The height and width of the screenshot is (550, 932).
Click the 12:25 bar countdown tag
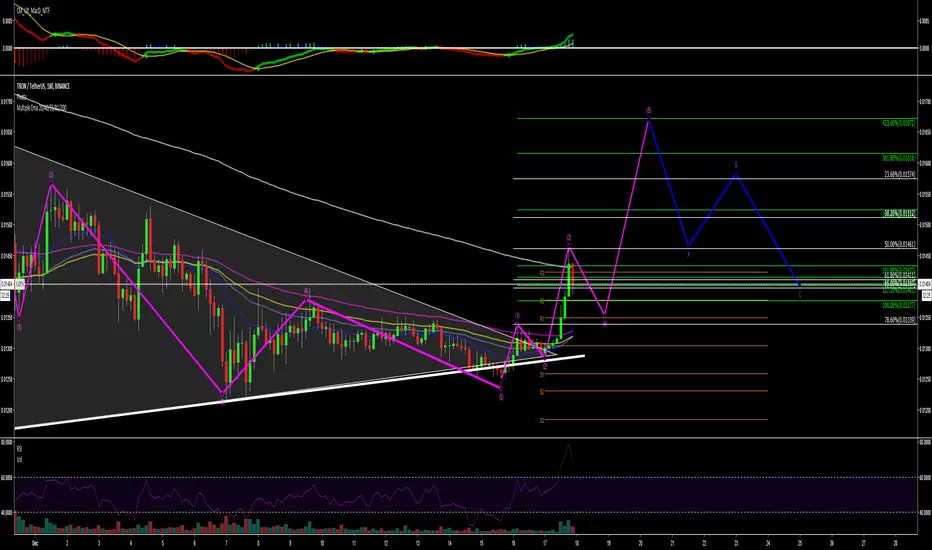coord(925,294)
